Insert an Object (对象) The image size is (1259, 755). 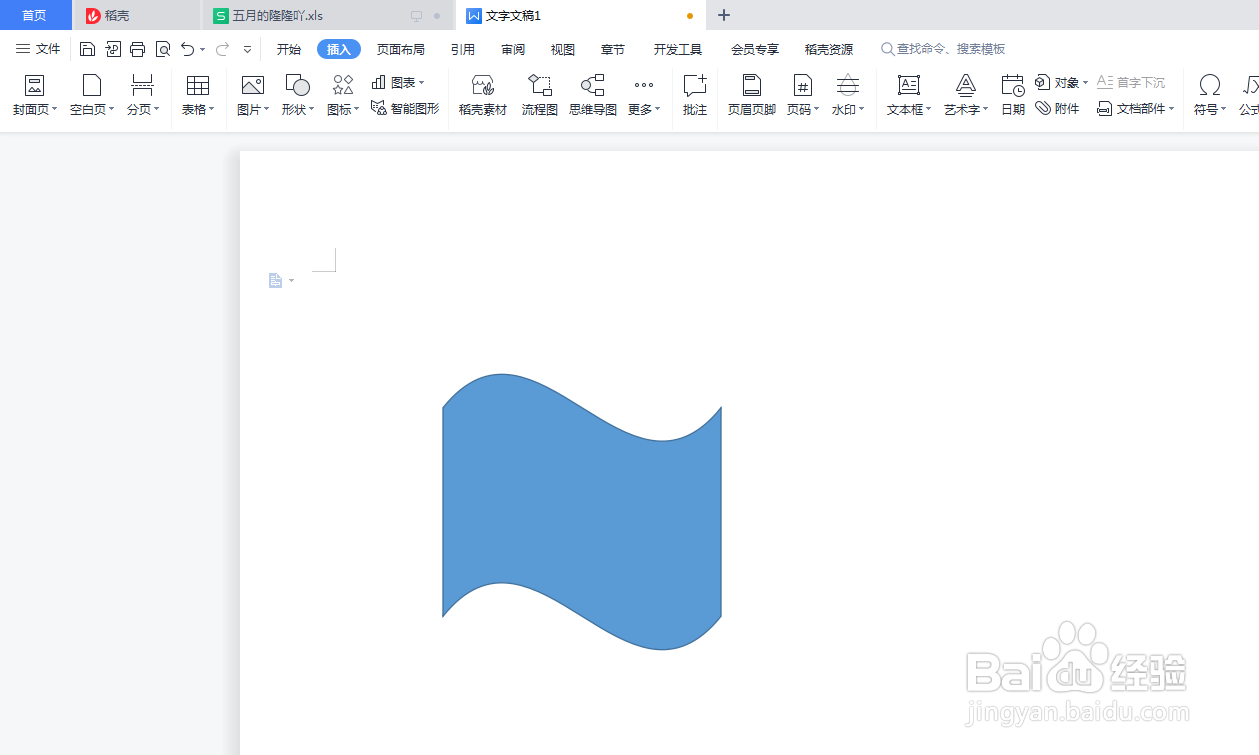[1061, 83]
